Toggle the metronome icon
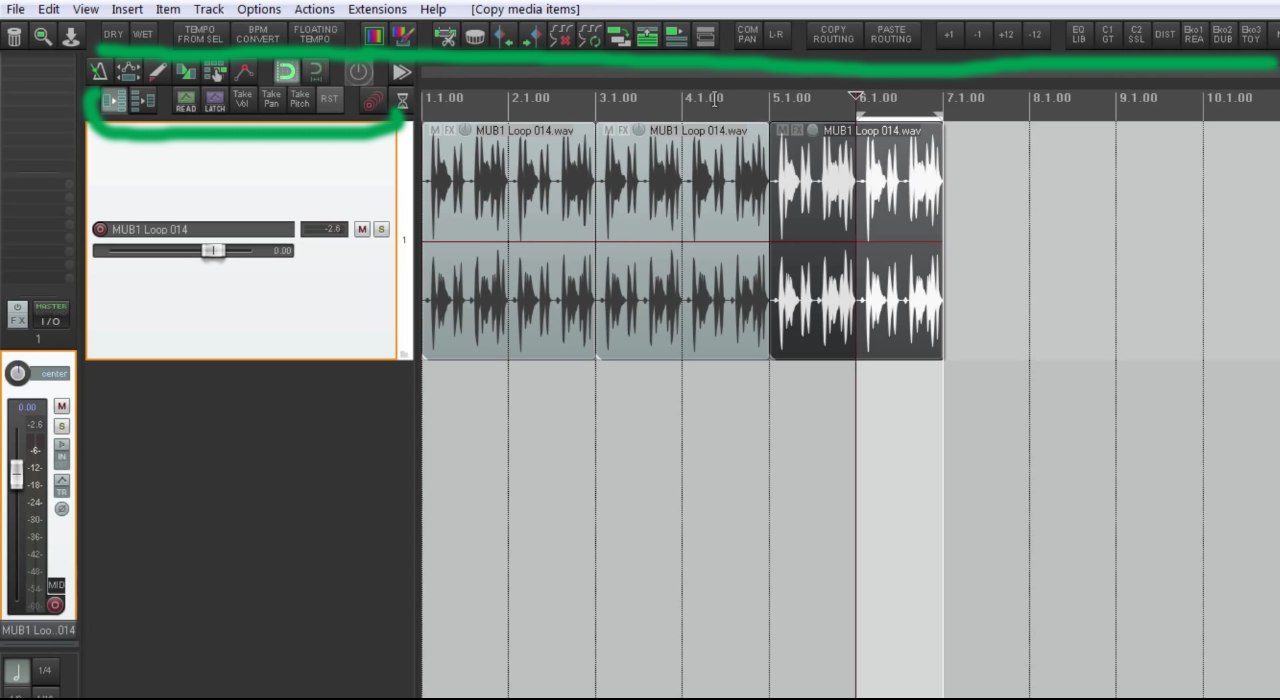The height and width of the screenshot is (700, 1280). (98, 71)
